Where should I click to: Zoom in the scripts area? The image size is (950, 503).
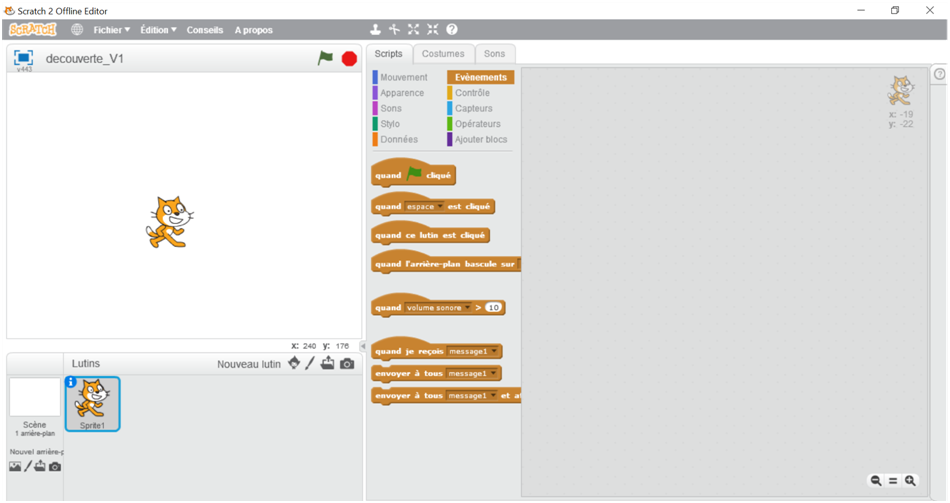(x=910, y=481)
